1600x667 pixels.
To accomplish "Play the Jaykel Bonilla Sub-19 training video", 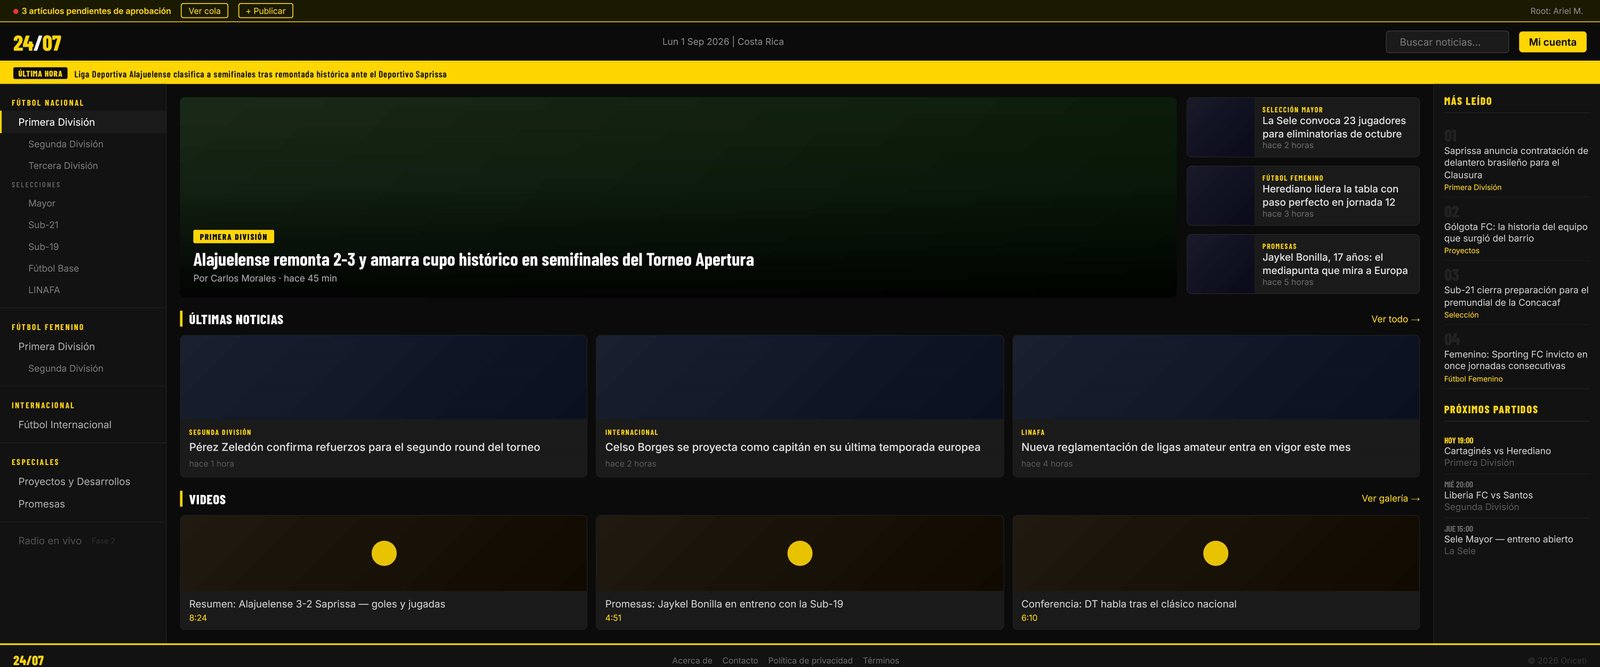I will click(800, 553).
